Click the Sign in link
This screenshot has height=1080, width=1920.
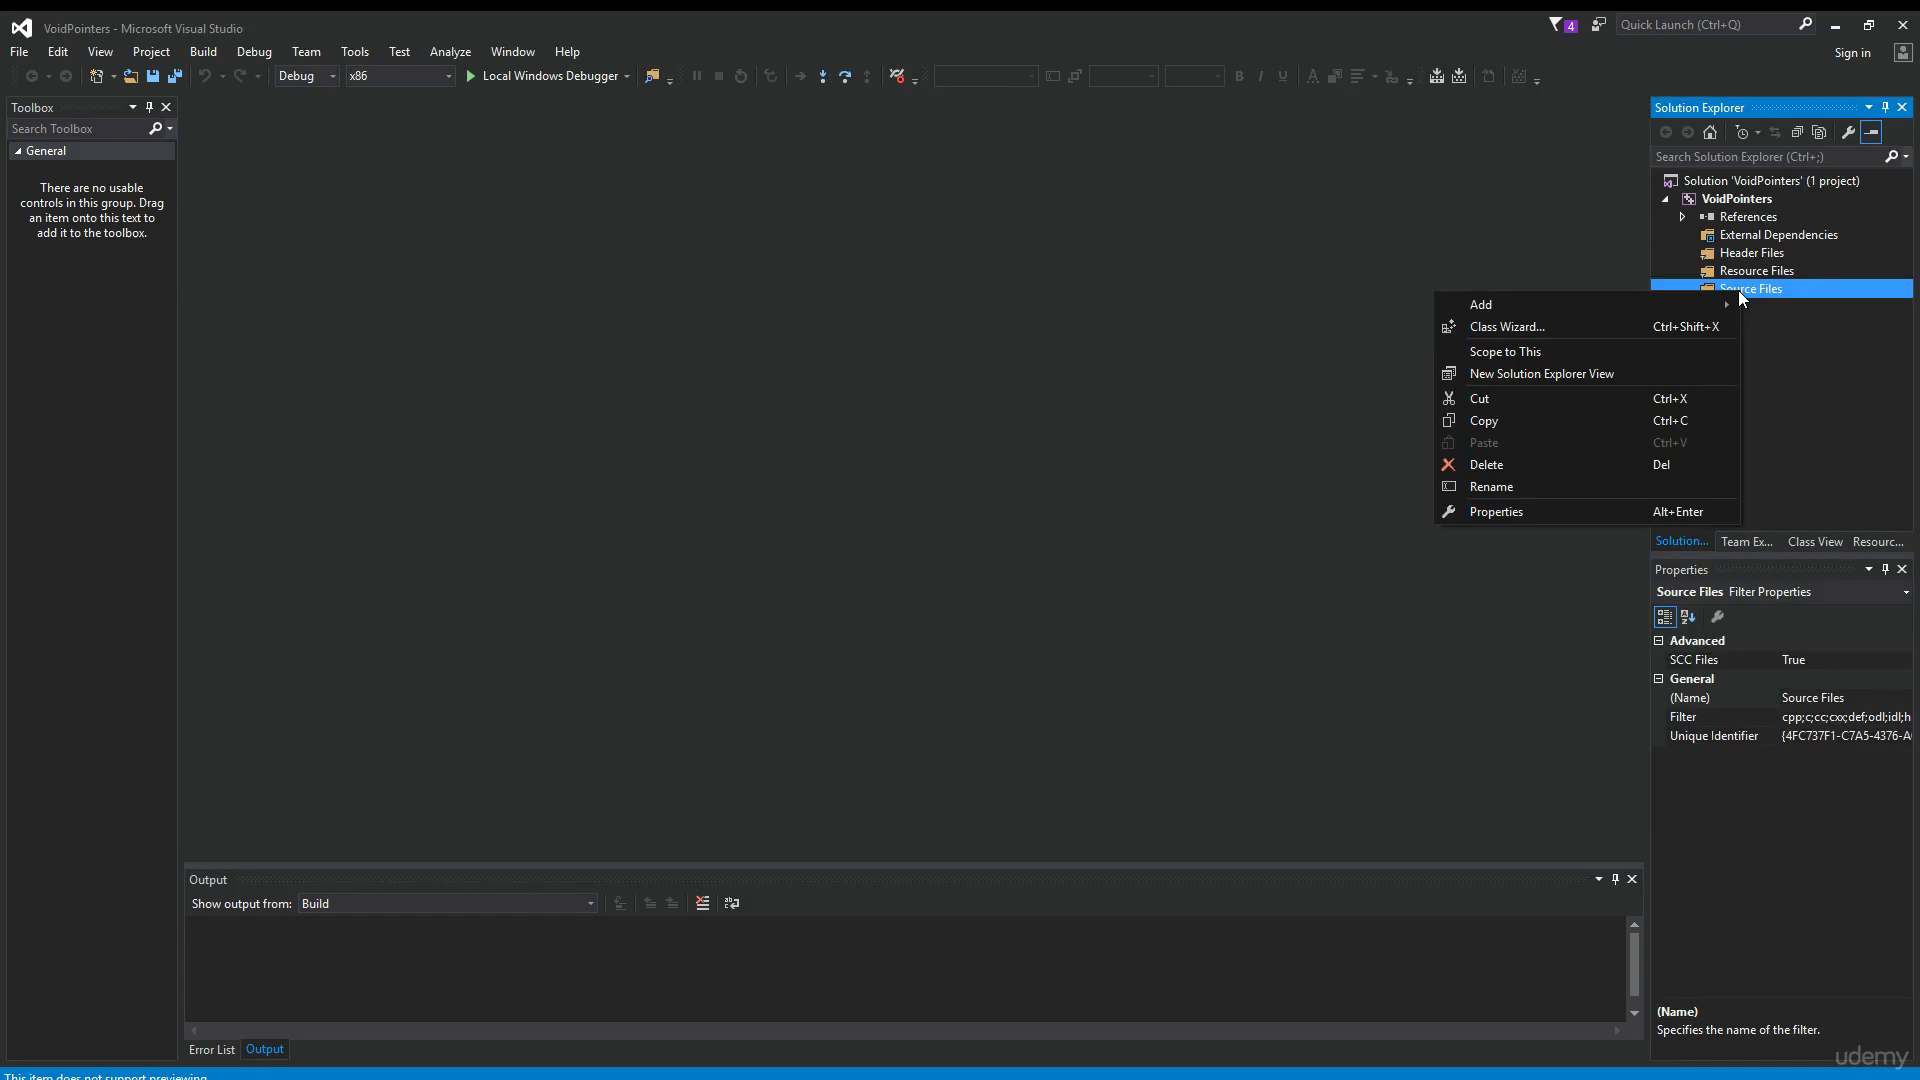[1852, 53]
